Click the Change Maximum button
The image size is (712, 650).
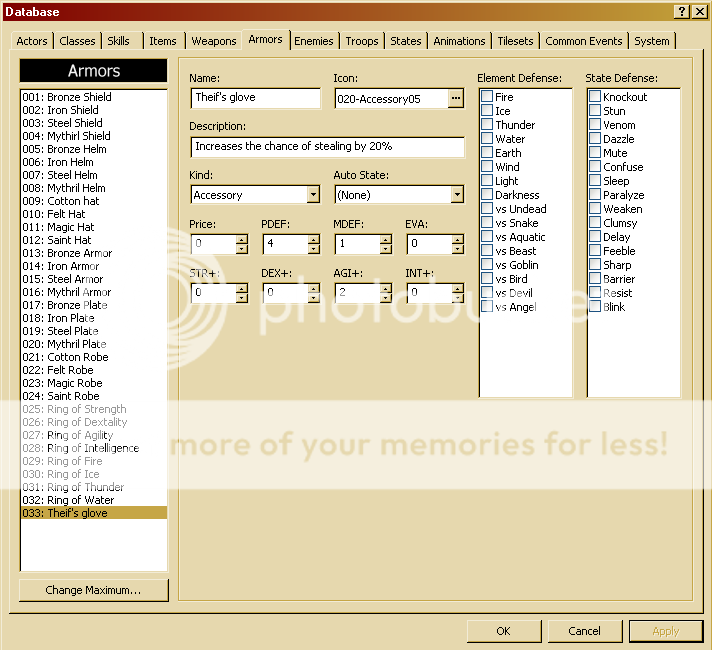pyautogui.click(x=93, y=590)
